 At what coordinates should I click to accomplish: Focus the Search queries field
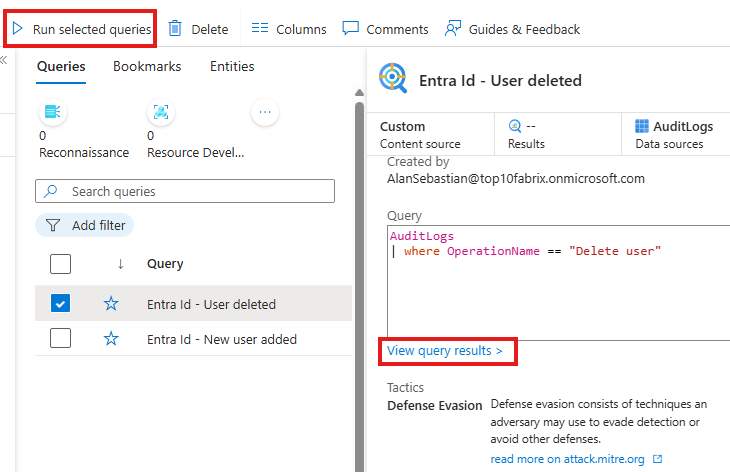coord(185,191)
